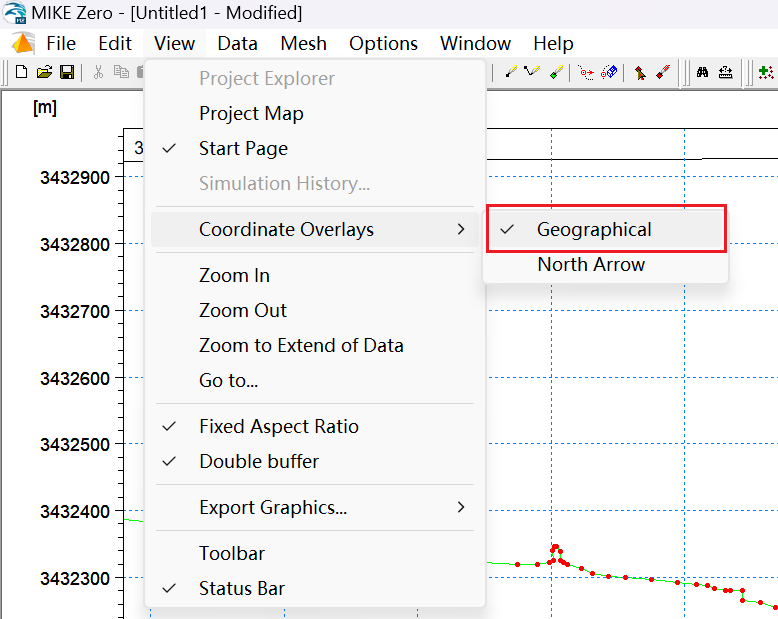778x619 pixels.
Task: Open the Data menu
Action: (237, 44)
